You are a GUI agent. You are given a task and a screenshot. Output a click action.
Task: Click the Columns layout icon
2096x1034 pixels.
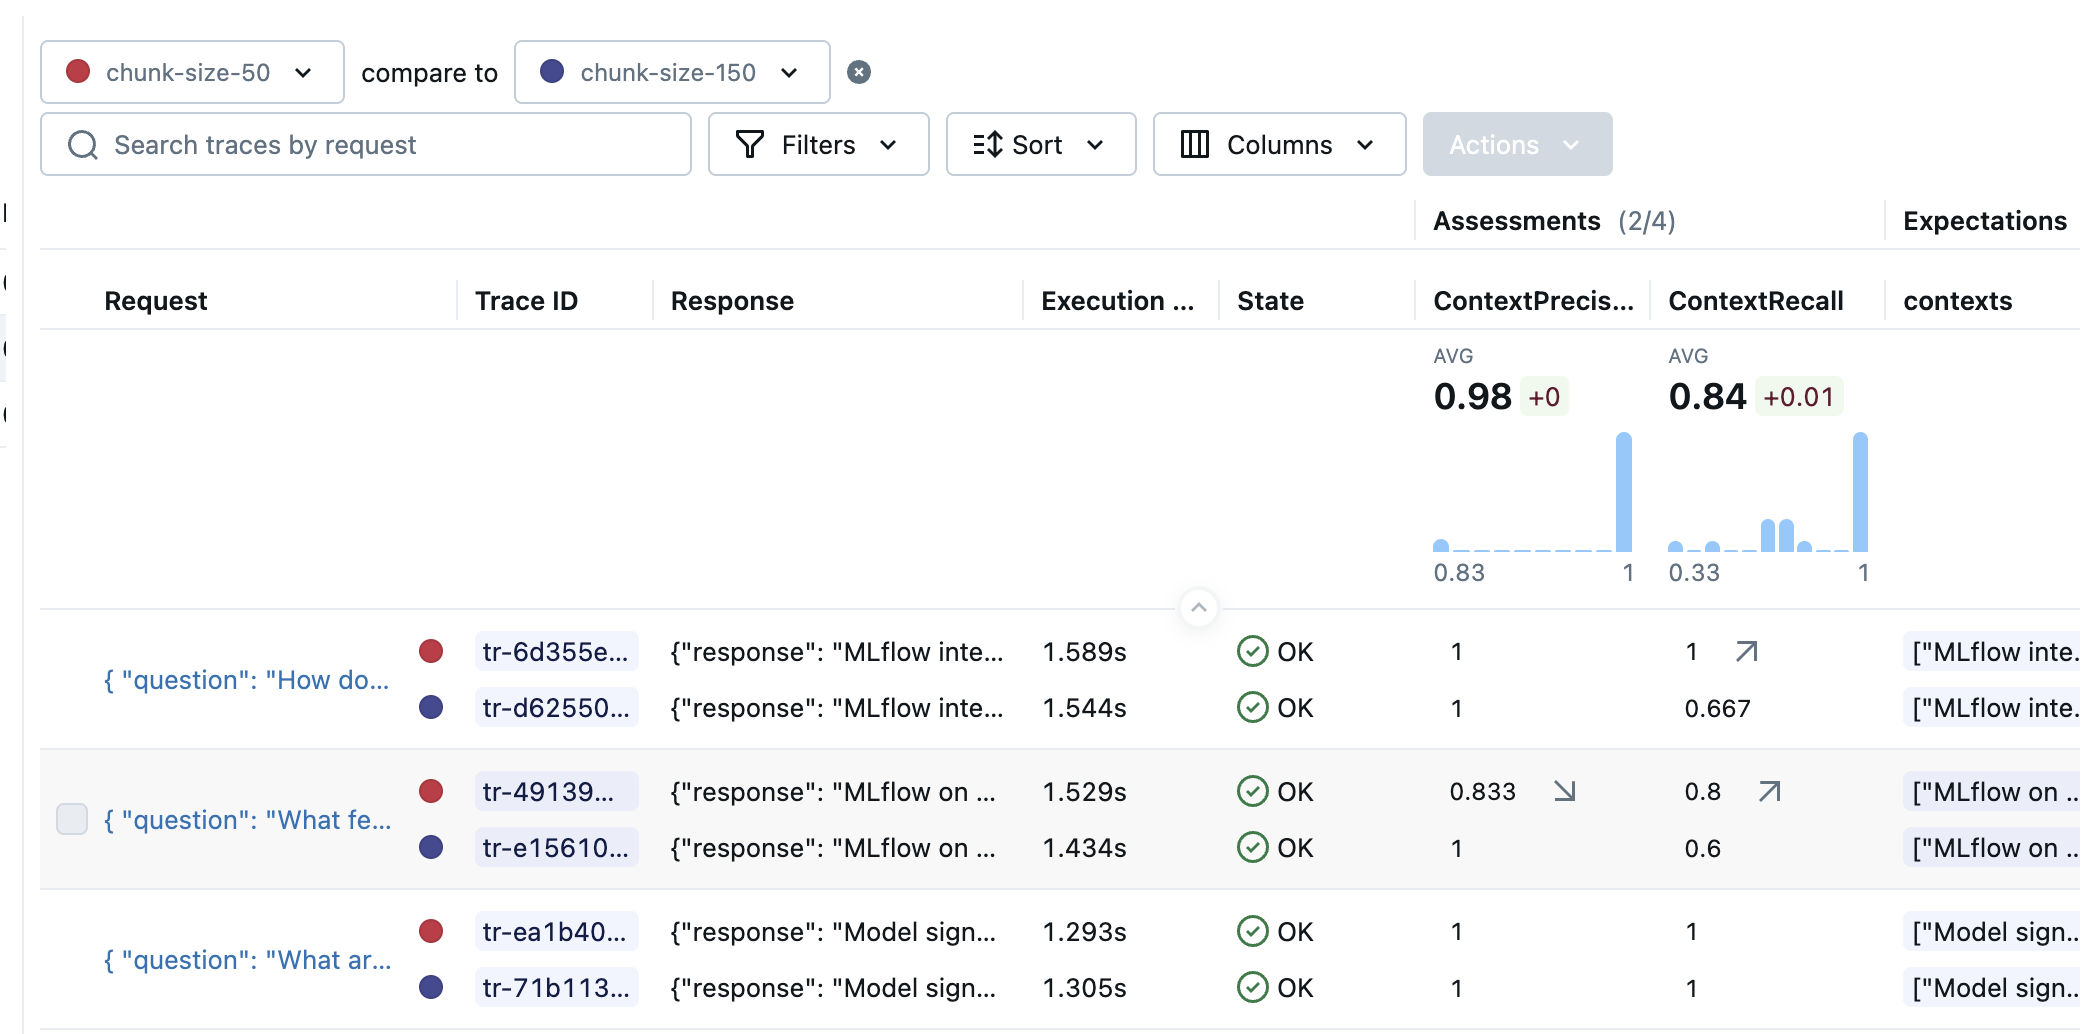pyautogui.click(x=1194, y=144)
